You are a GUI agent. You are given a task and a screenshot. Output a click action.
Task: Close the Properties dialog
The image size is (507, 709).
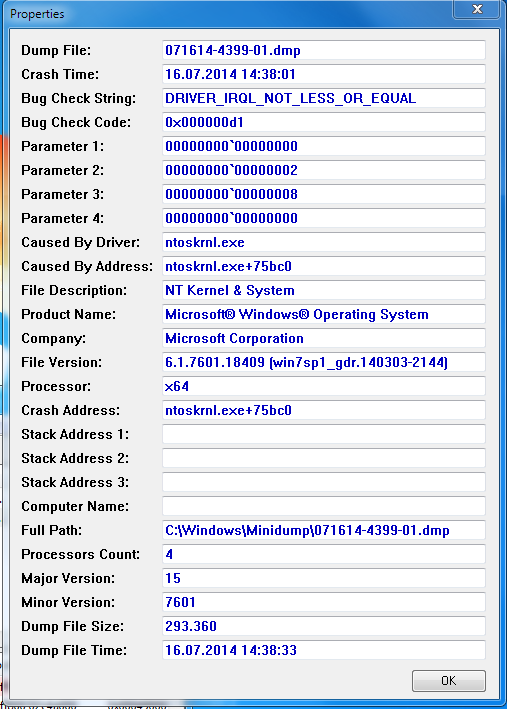(x=477, y=9)
